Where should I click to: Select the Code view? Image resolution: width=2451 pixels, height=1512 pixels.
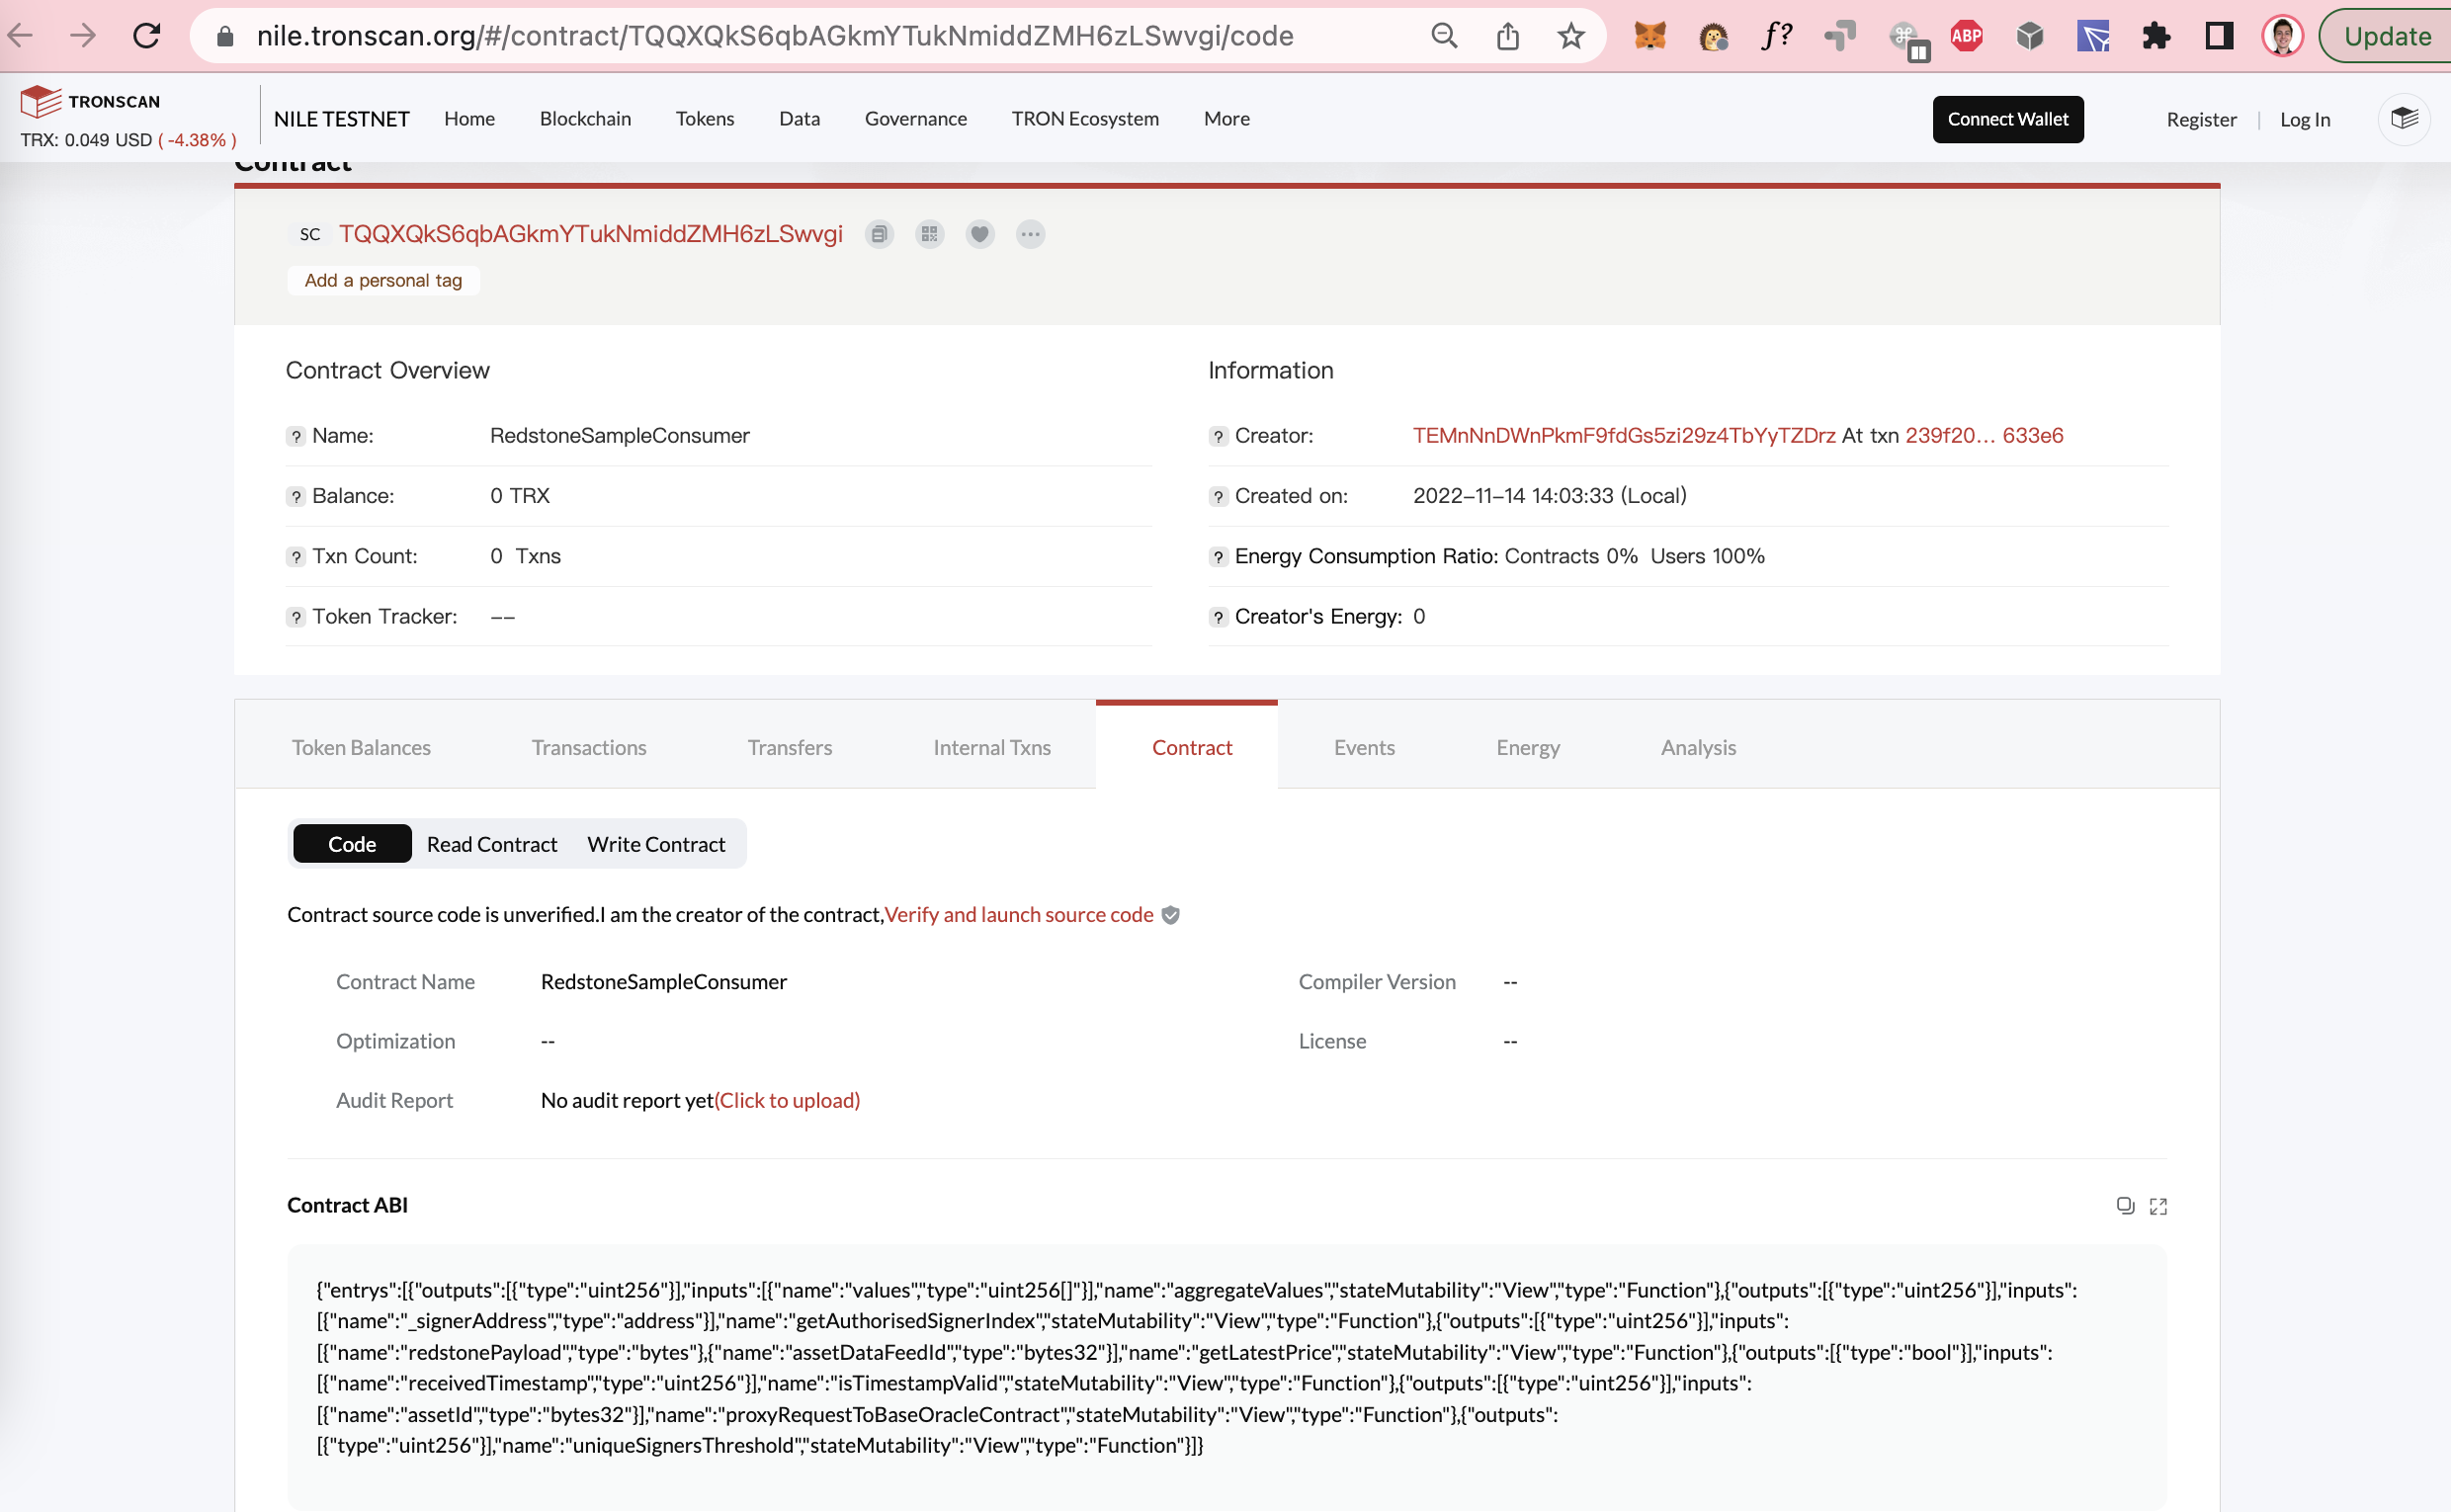[352, 844]
